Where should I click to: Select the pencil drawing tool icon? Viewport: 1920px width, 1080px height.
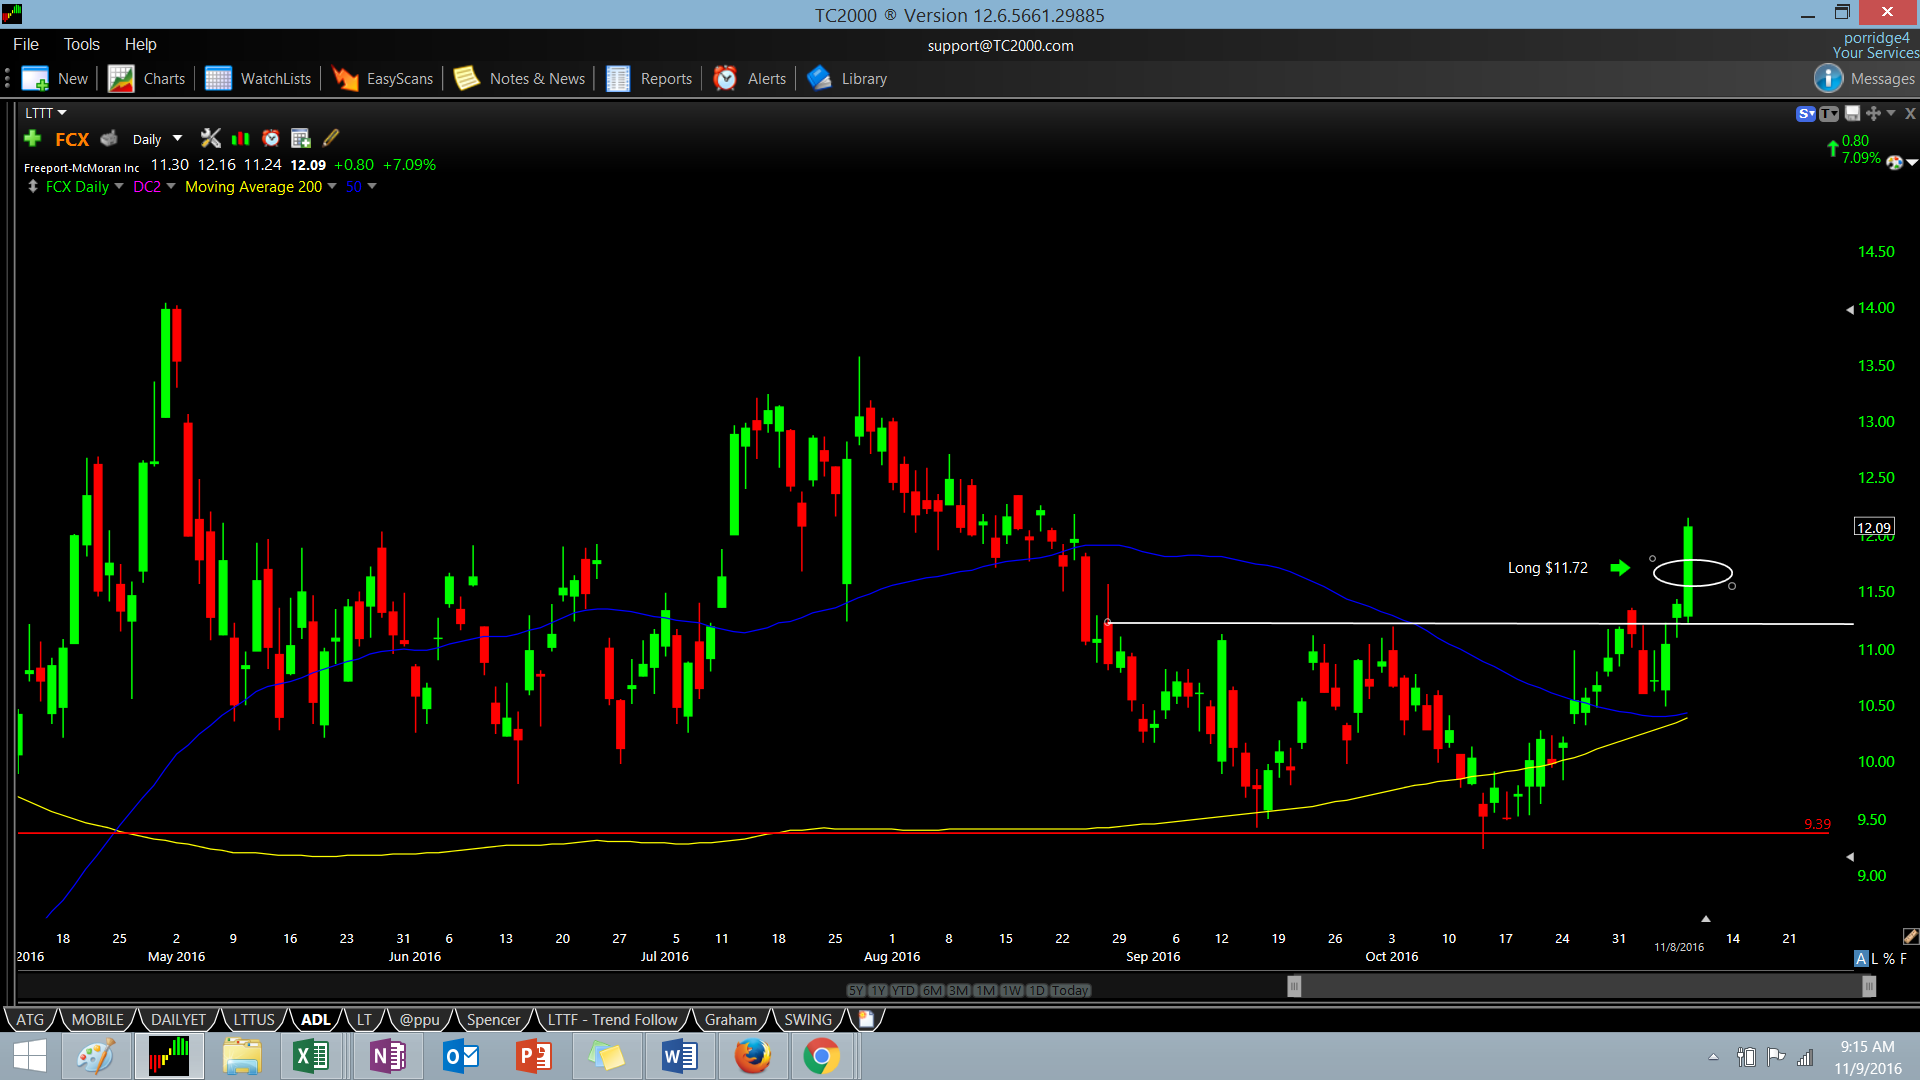pos(331,138)
